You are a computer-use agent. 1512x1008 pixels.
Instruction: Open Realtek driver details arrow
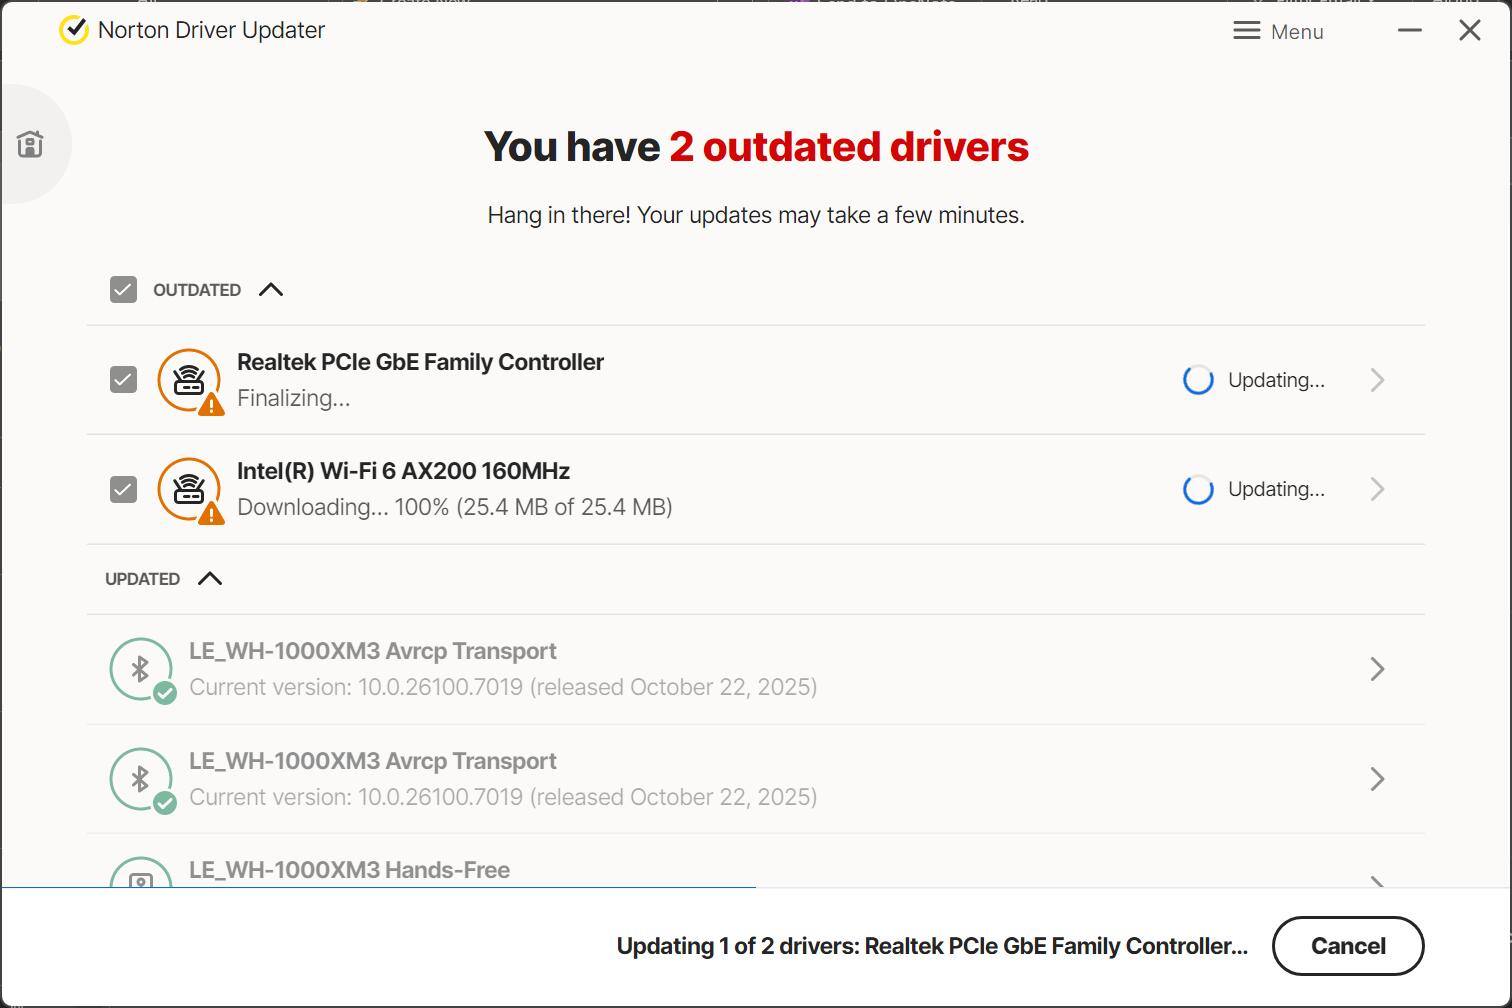[x=1377, y=380]
